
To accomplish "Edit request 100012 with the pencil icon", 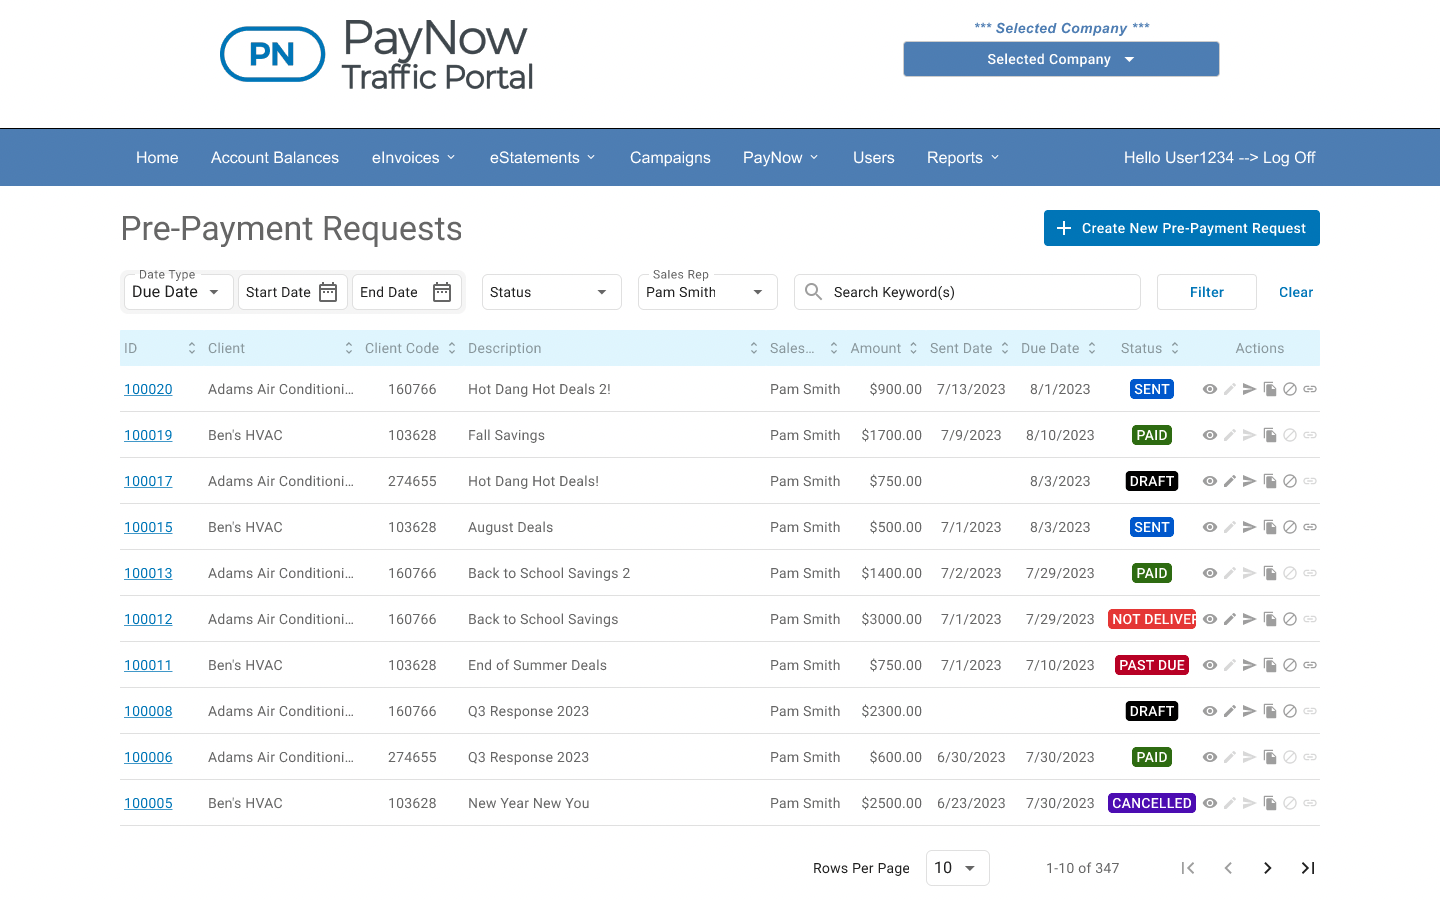I will 1230,619.
